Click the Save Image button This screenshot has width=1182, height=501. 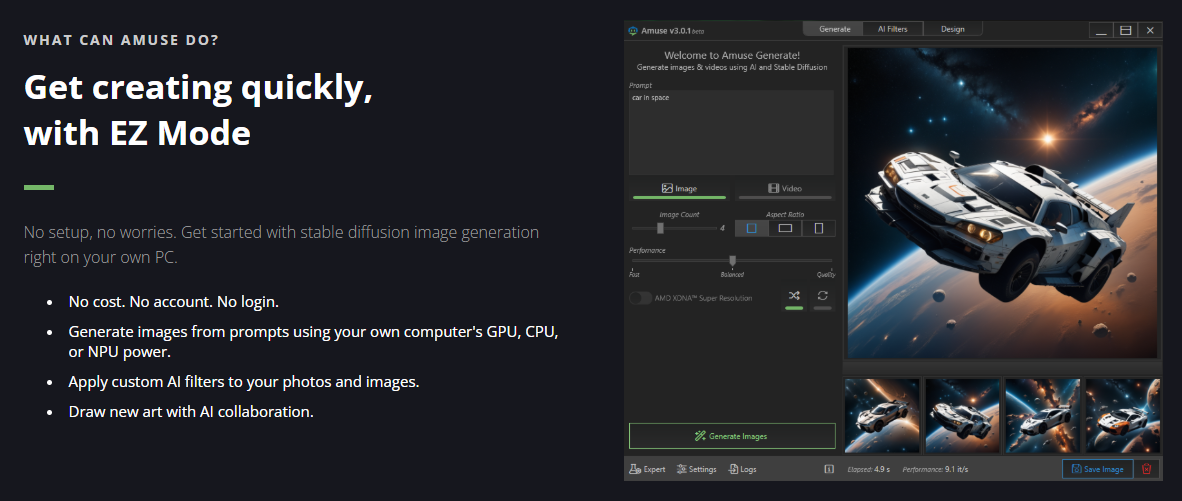(x=1097, y=469)
